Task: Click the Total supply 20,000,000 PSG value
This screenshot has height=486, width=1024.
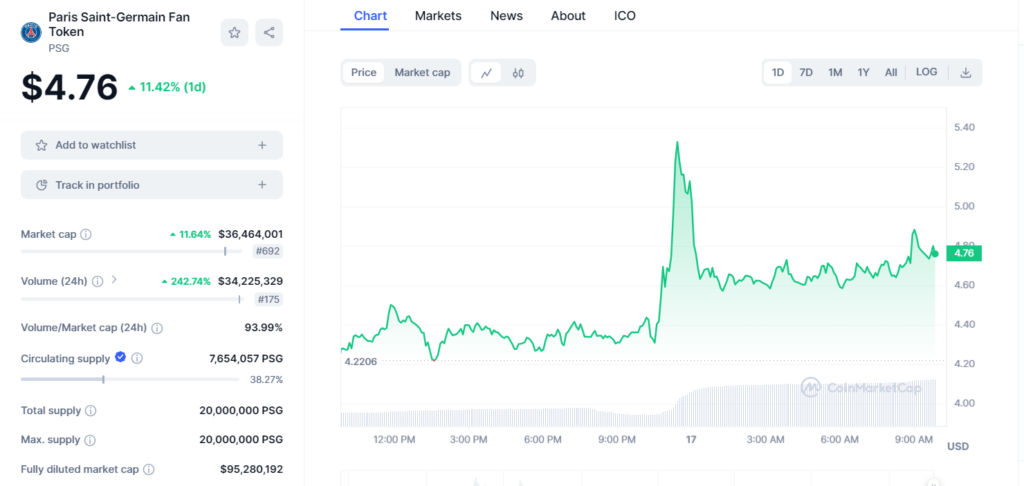Action: coord(241,411)
